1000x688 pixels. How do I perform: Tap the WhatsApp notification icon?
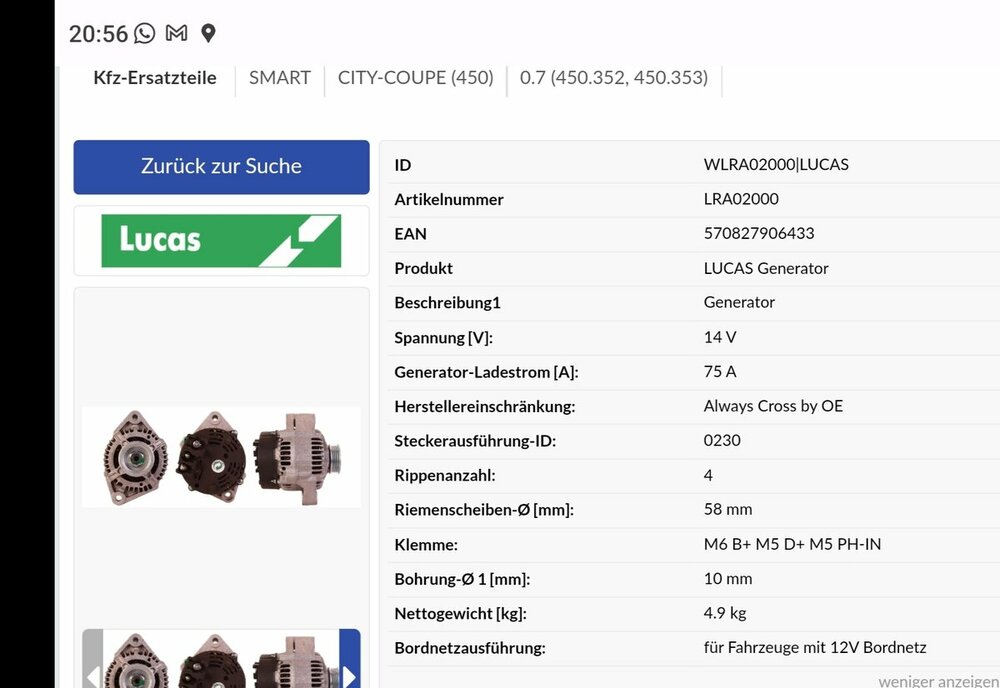tap(145, 33)
